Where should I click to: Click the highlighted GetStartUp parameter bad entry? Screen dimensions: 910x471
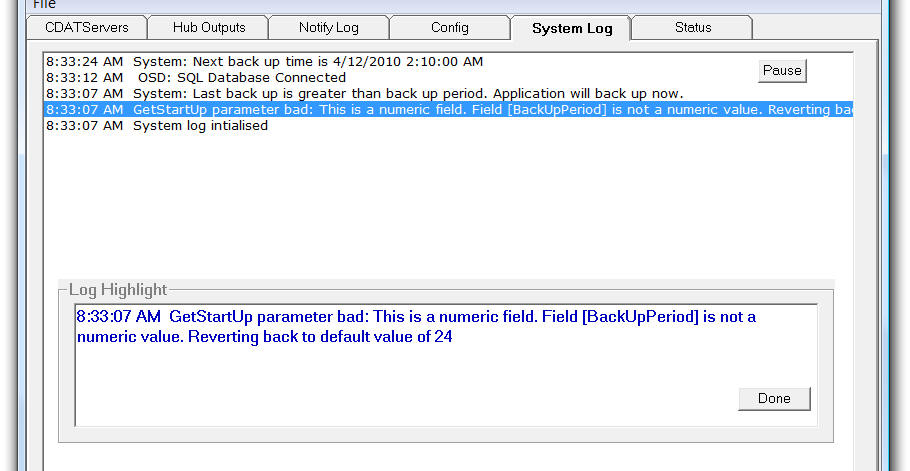448,110
